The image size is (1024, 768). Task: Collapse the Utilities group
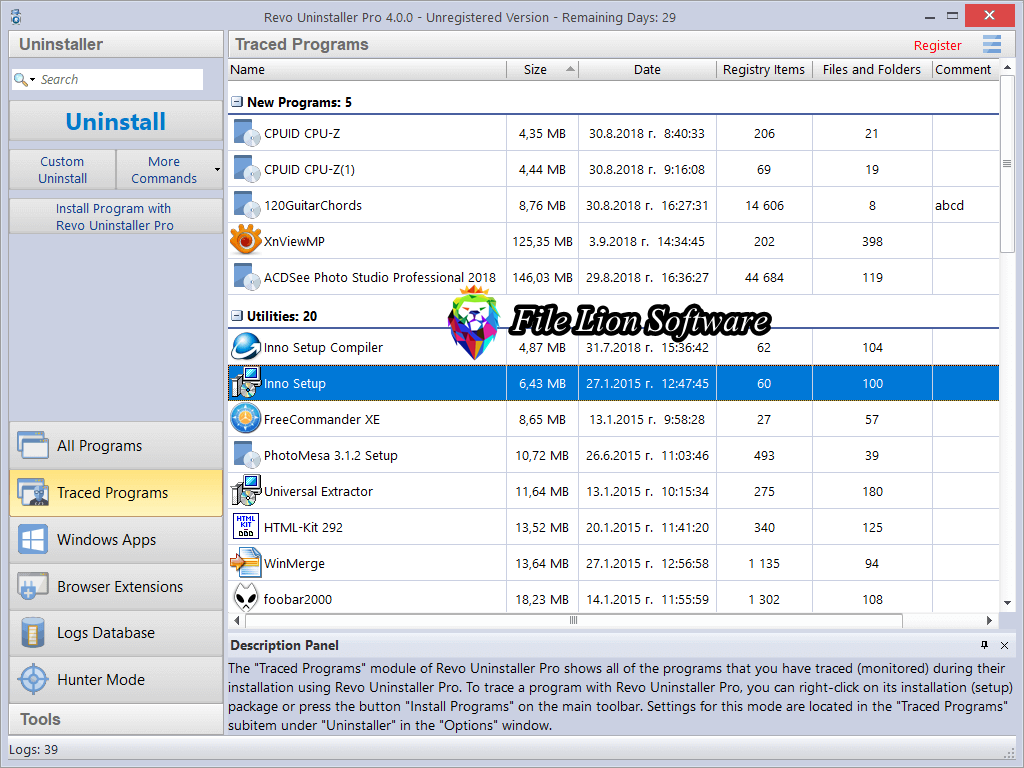(x=236, y=315)
